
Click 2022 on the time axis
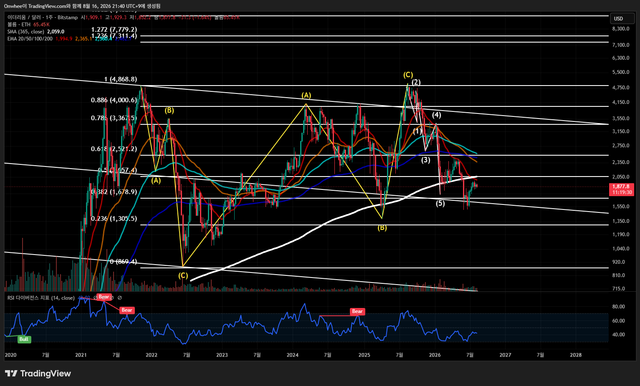coord(151,355)
